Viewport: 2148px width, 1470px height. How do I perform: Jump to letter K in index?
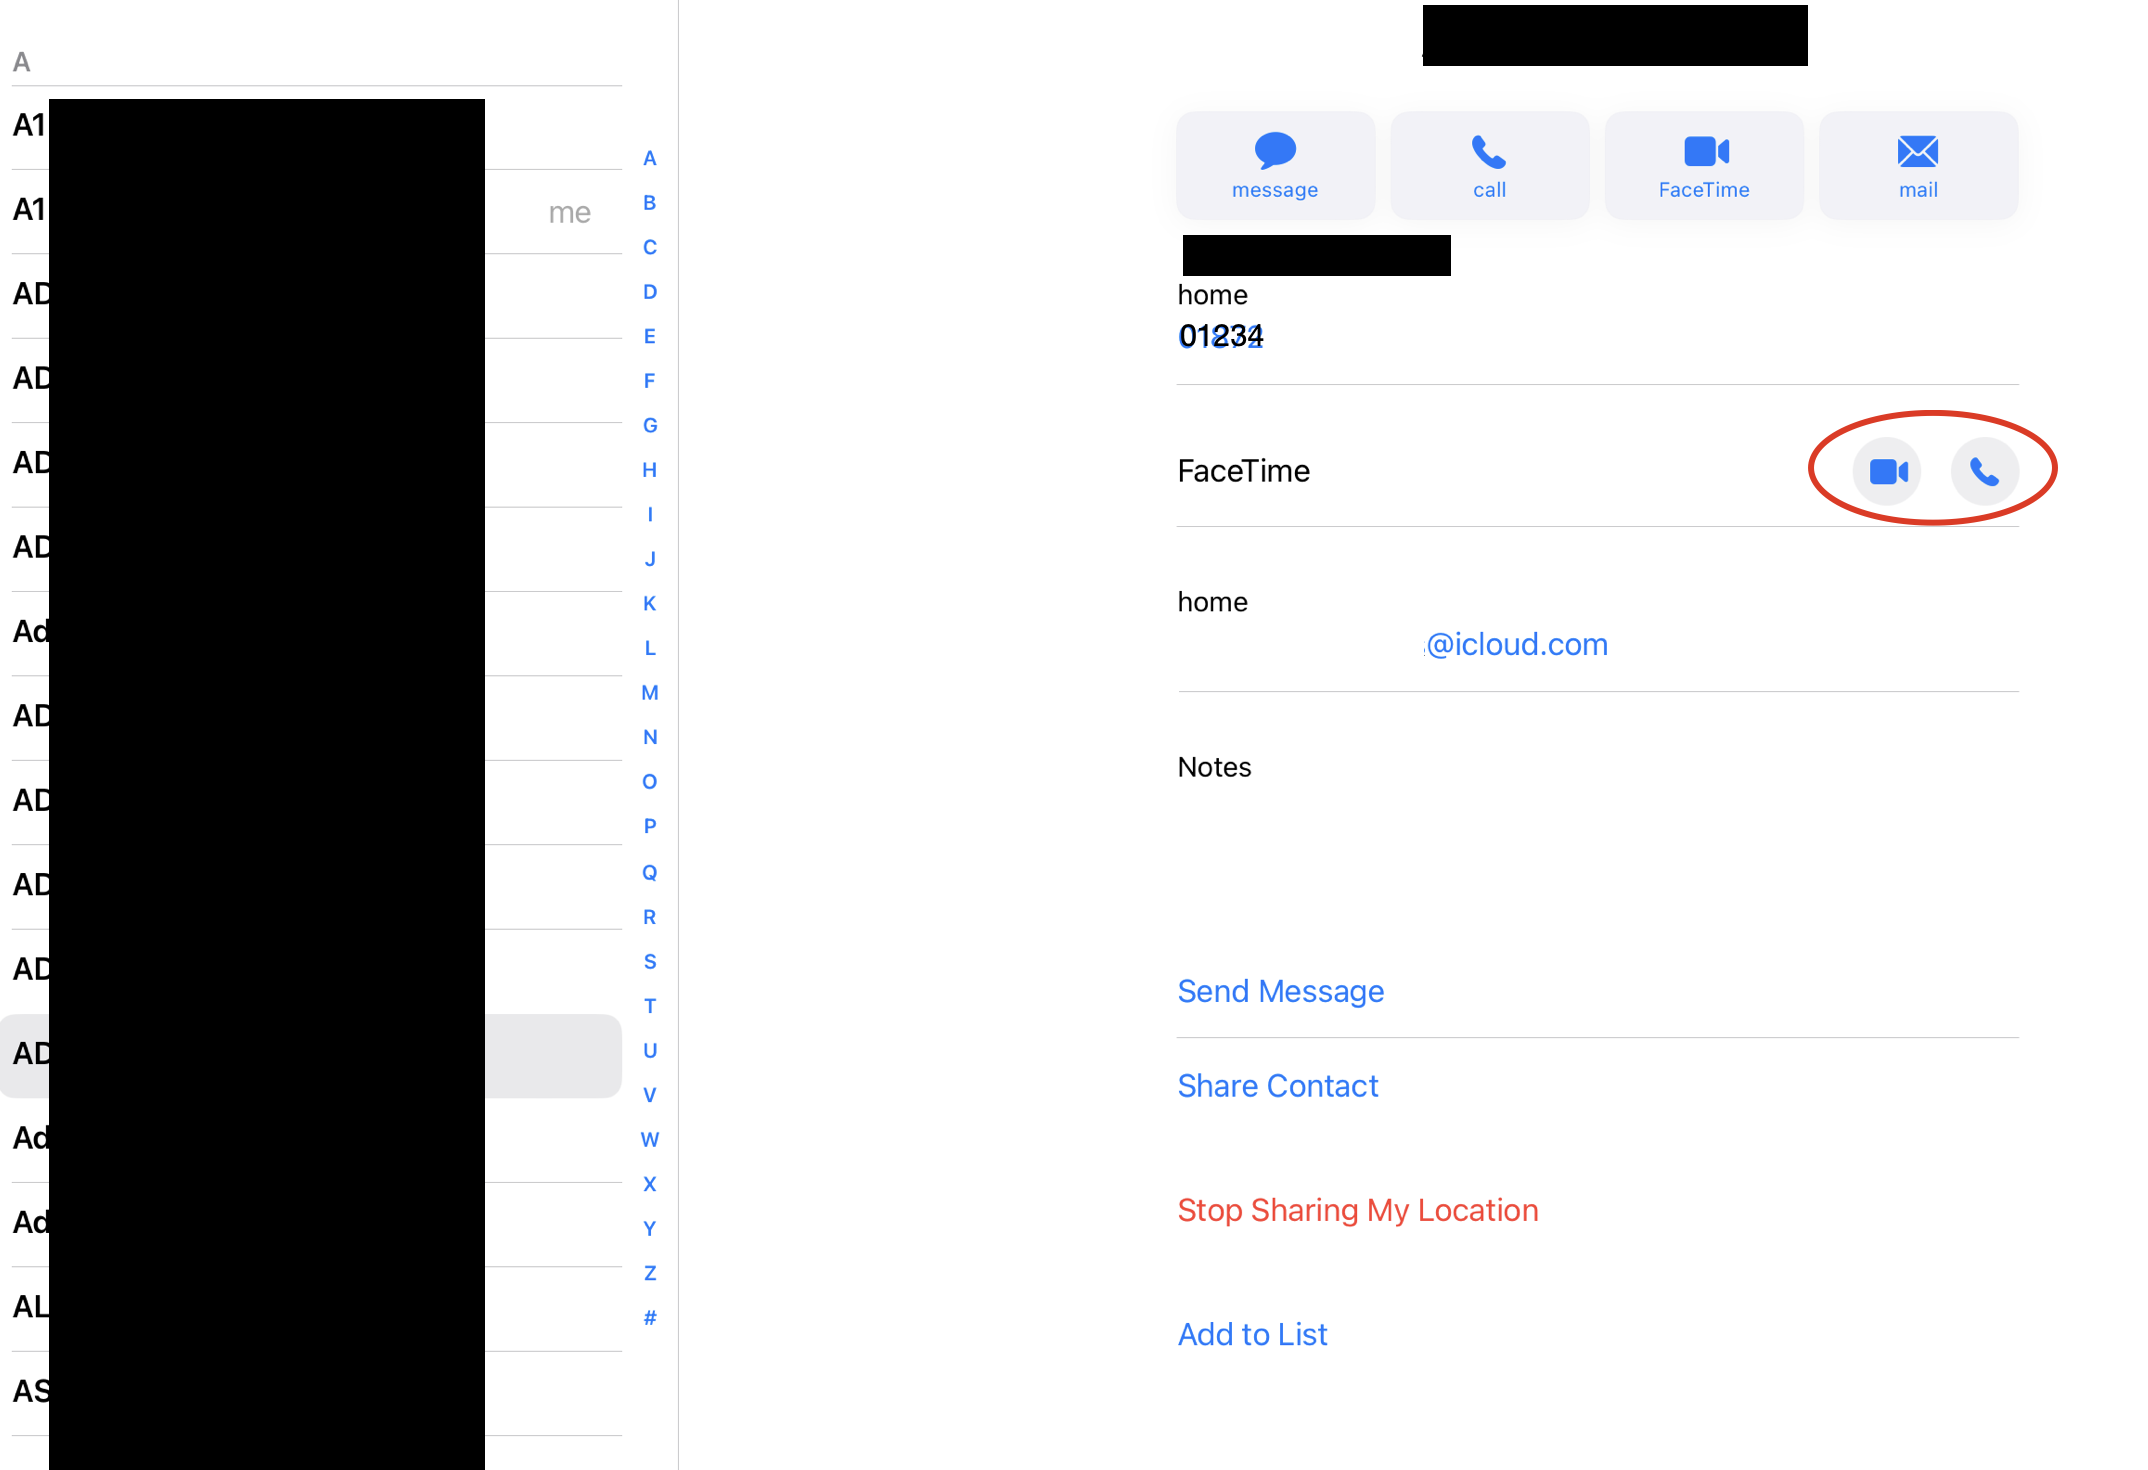coord(650,603)
